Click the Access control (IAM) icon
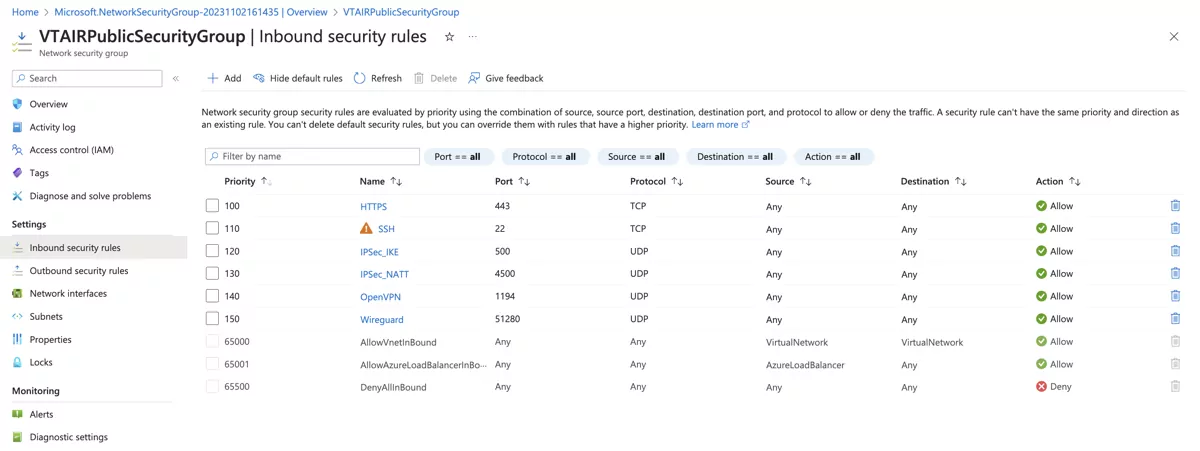This screenshot has height=451, width=1200. 17,150
